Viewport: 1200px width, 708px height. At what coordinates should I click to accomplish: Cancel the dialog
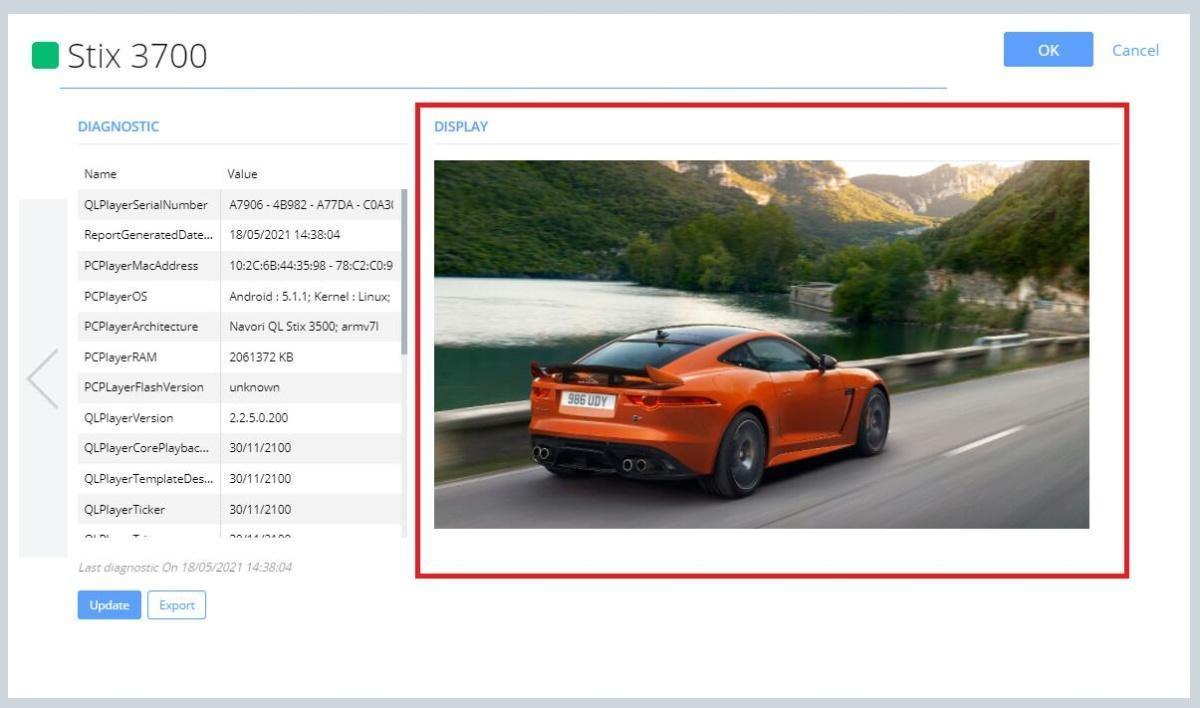pos(1135,50)
